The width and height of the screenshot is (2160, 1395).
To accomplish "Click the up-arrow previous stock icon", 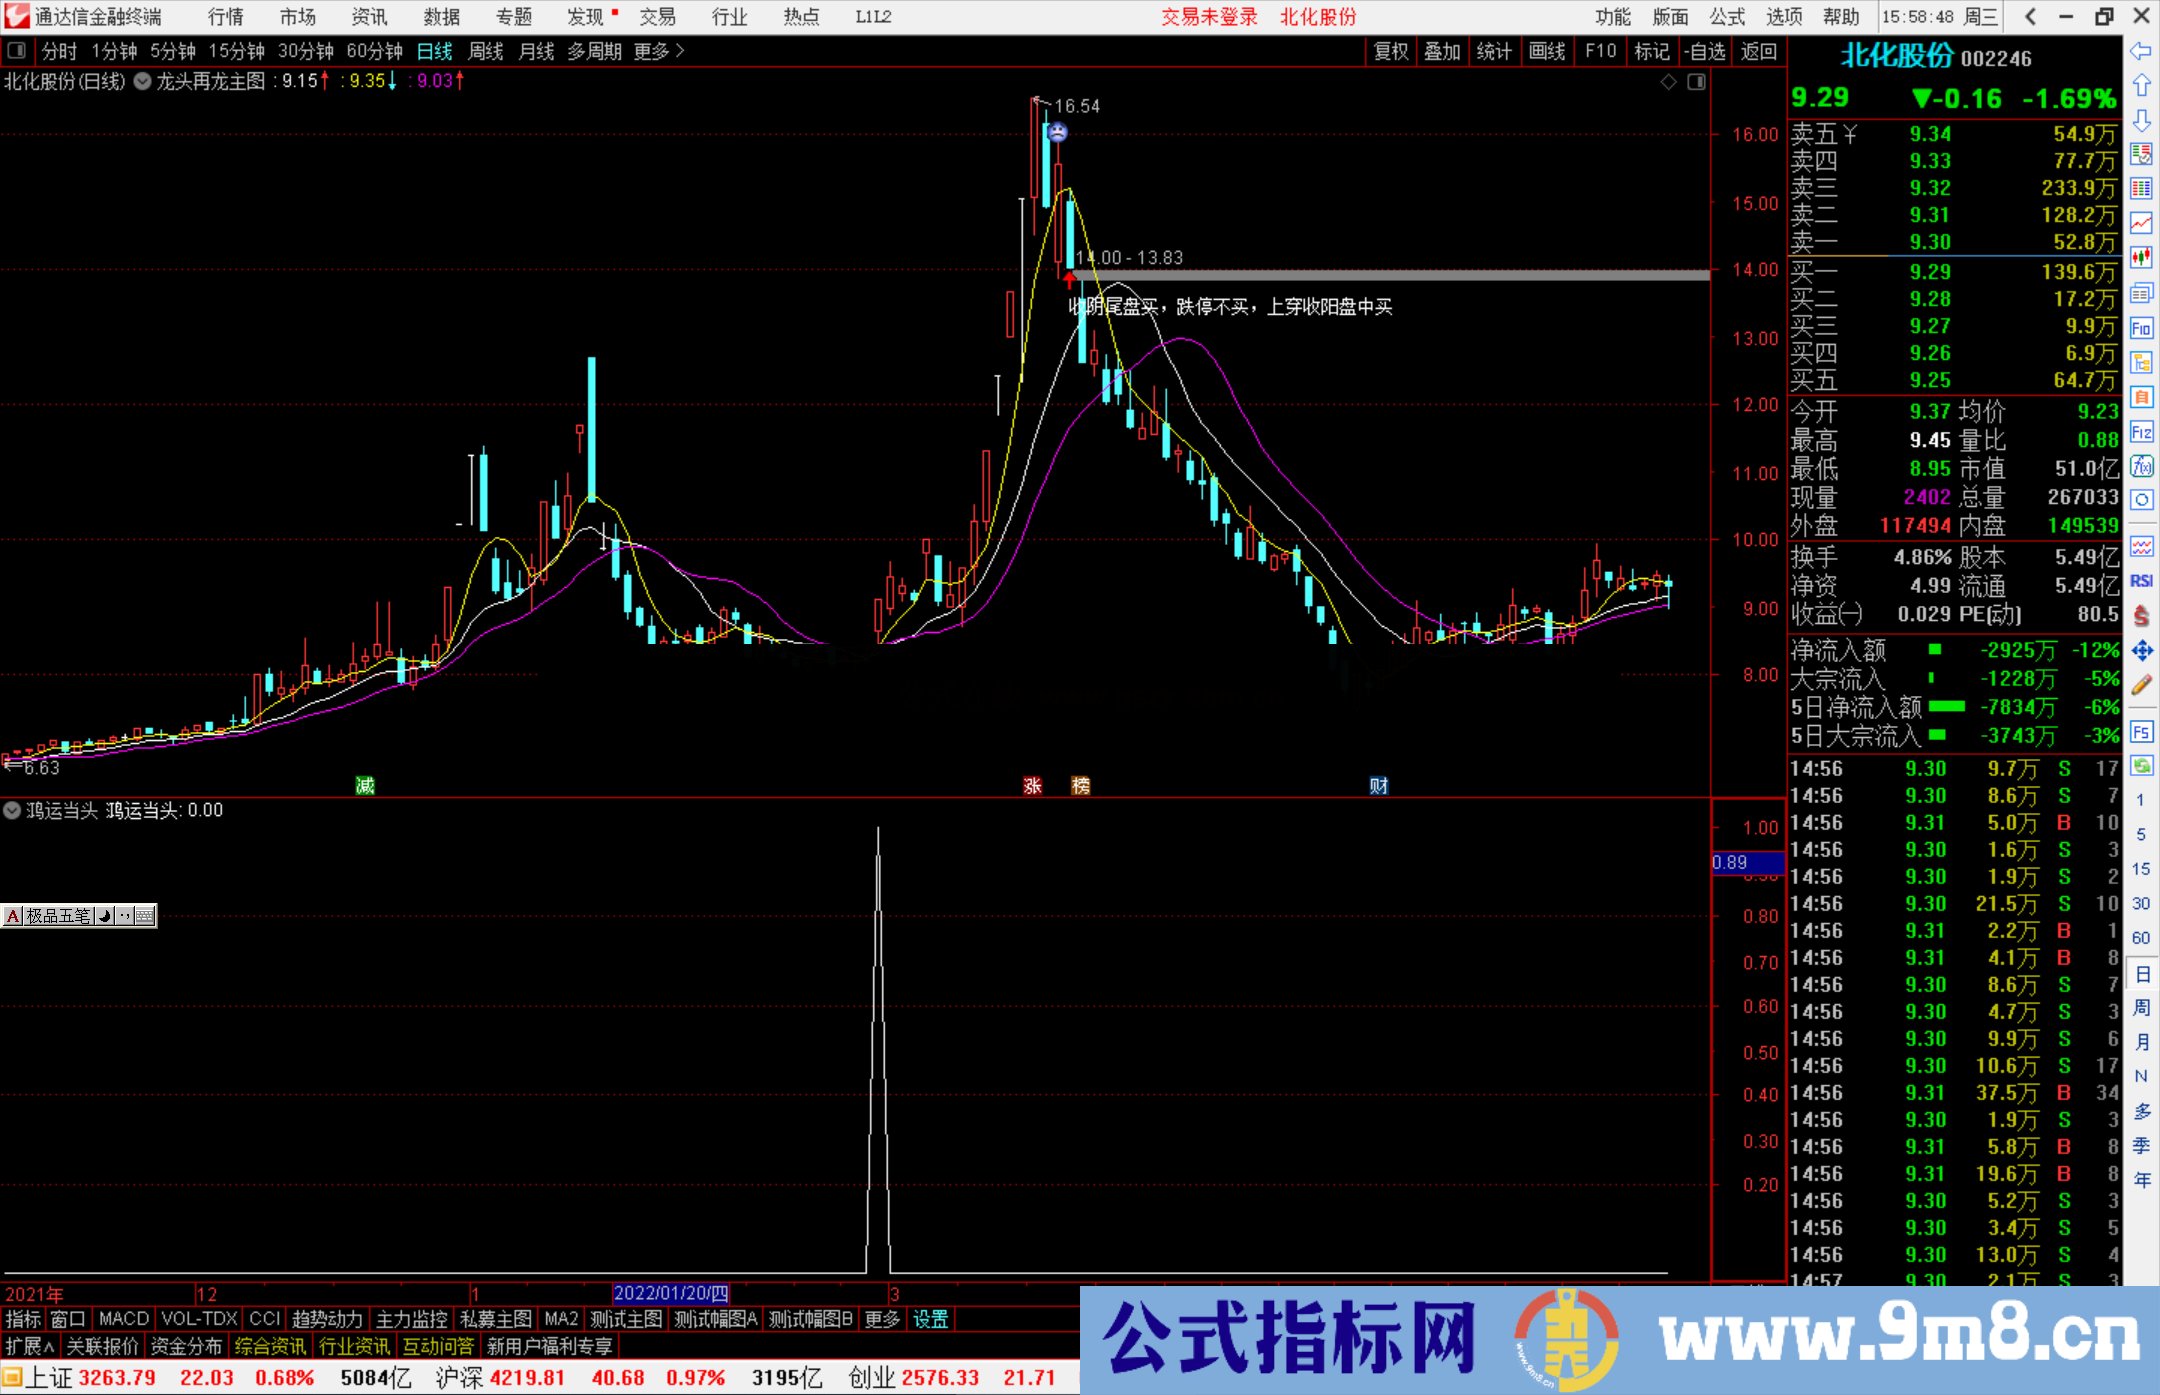I will [2141, 86].
